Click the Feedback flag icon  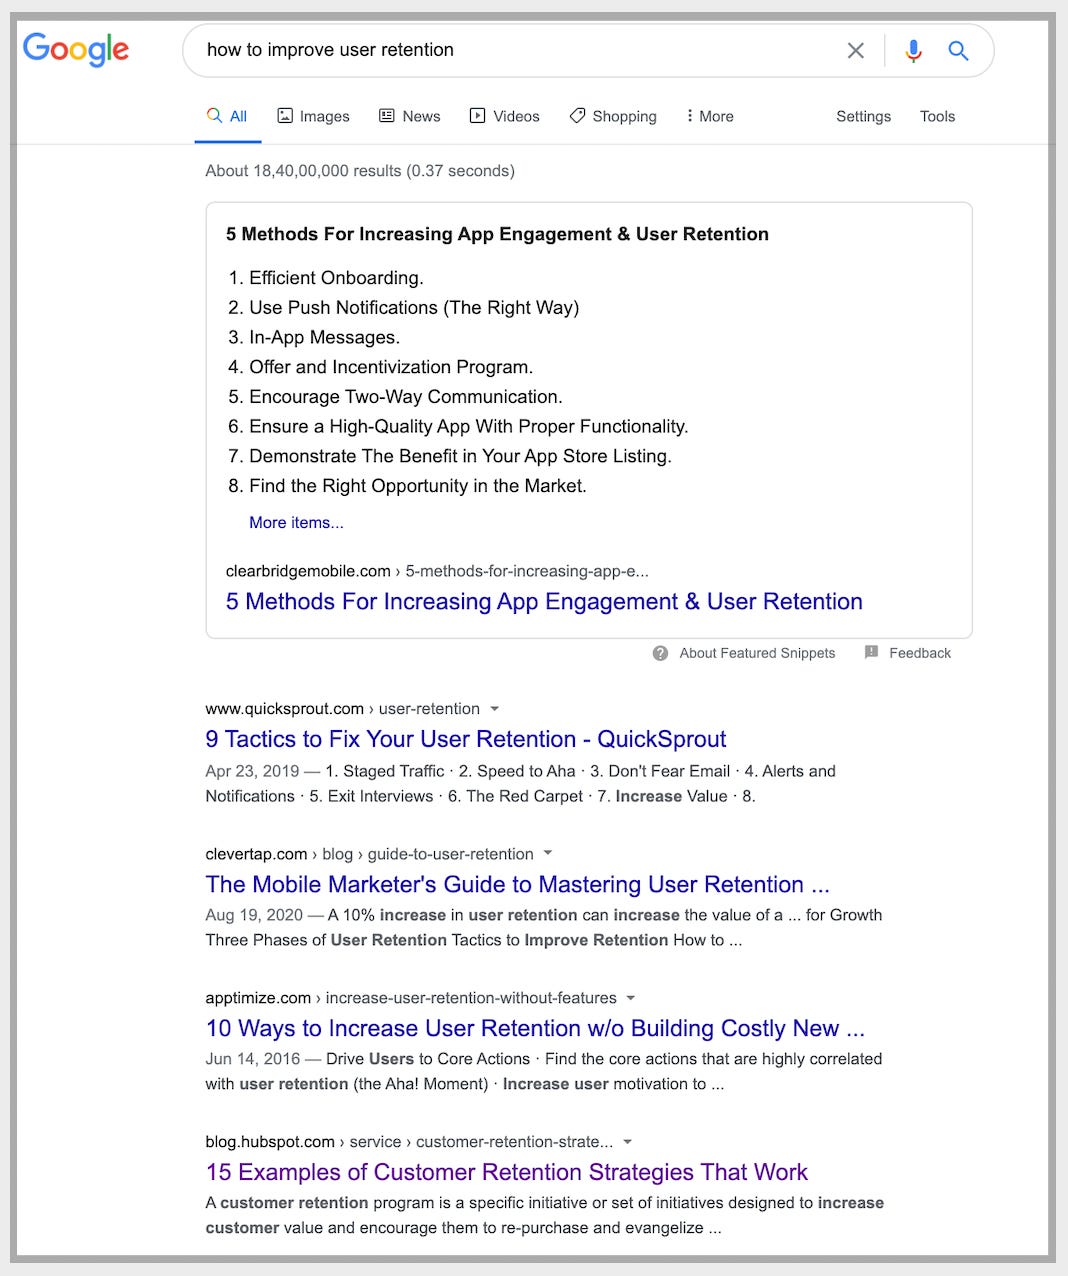click(871, 652)
